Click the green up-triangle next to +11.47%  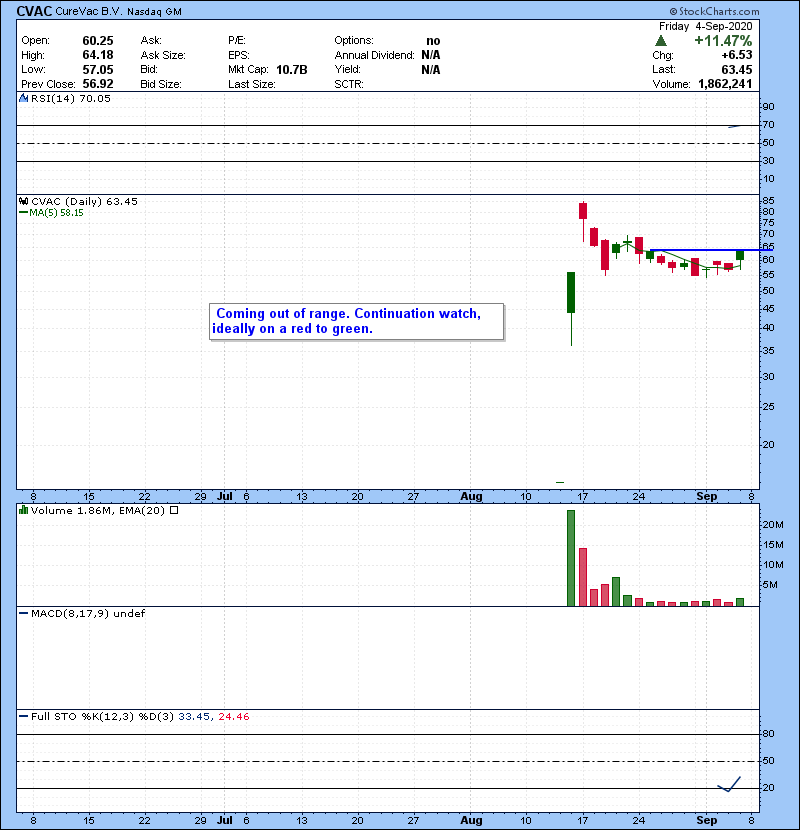661,41
